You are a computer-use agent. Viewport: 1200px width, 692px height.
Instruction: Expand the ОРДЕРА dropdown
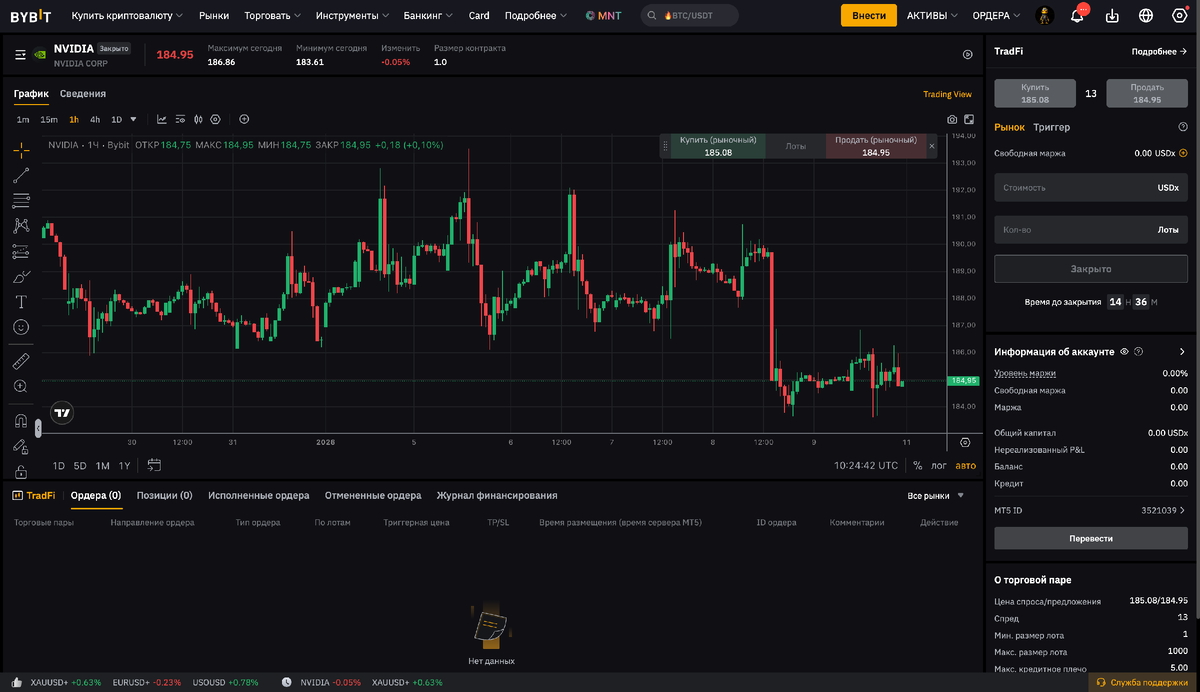[x=996, y=16]
